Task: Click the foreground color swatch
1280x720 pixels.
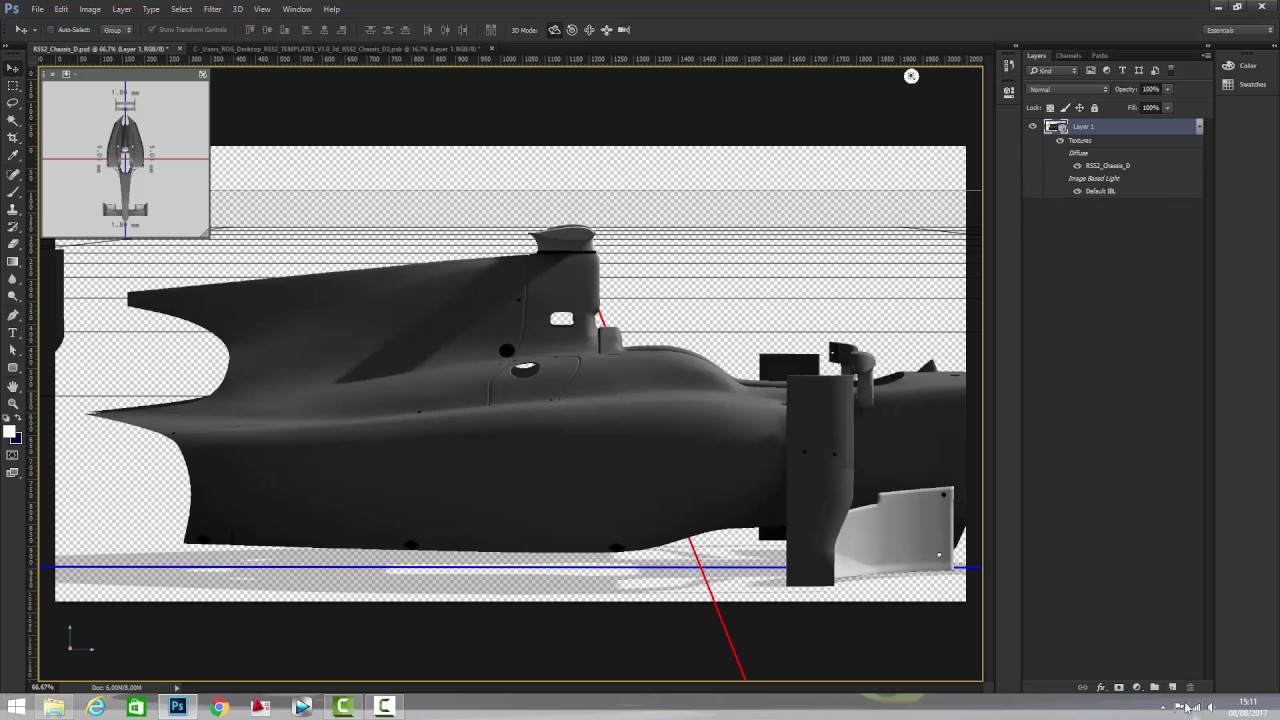Action: (9, 432)
